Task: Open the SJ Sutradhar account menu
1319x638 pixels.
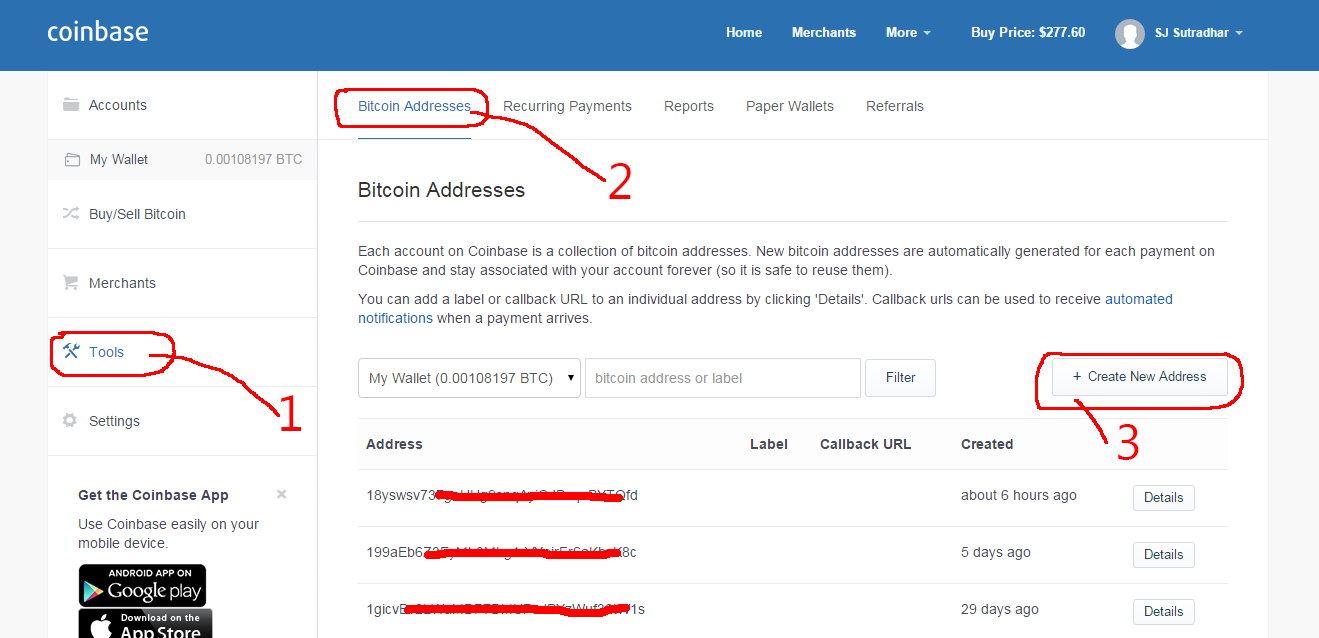Action: [1199, 33]
